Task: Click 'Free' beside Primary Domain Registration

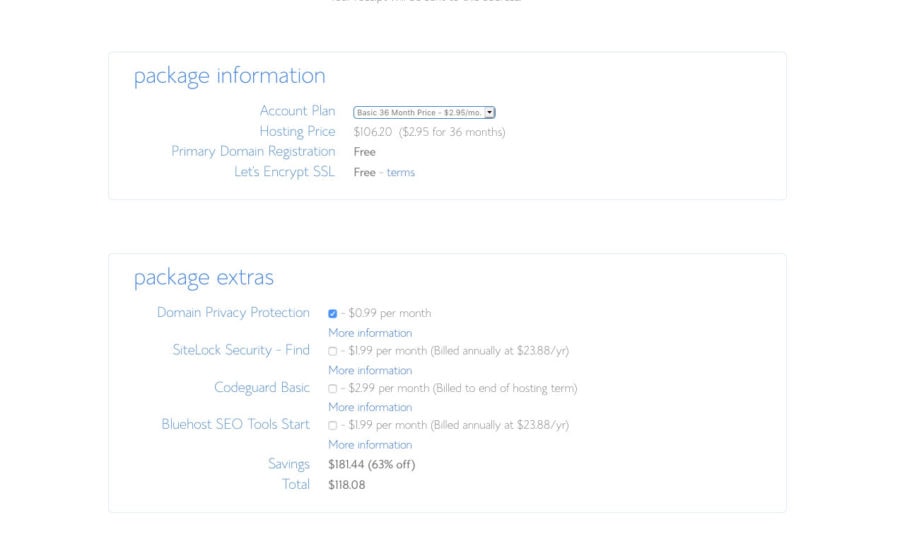Action: click(x=364, y=152)
